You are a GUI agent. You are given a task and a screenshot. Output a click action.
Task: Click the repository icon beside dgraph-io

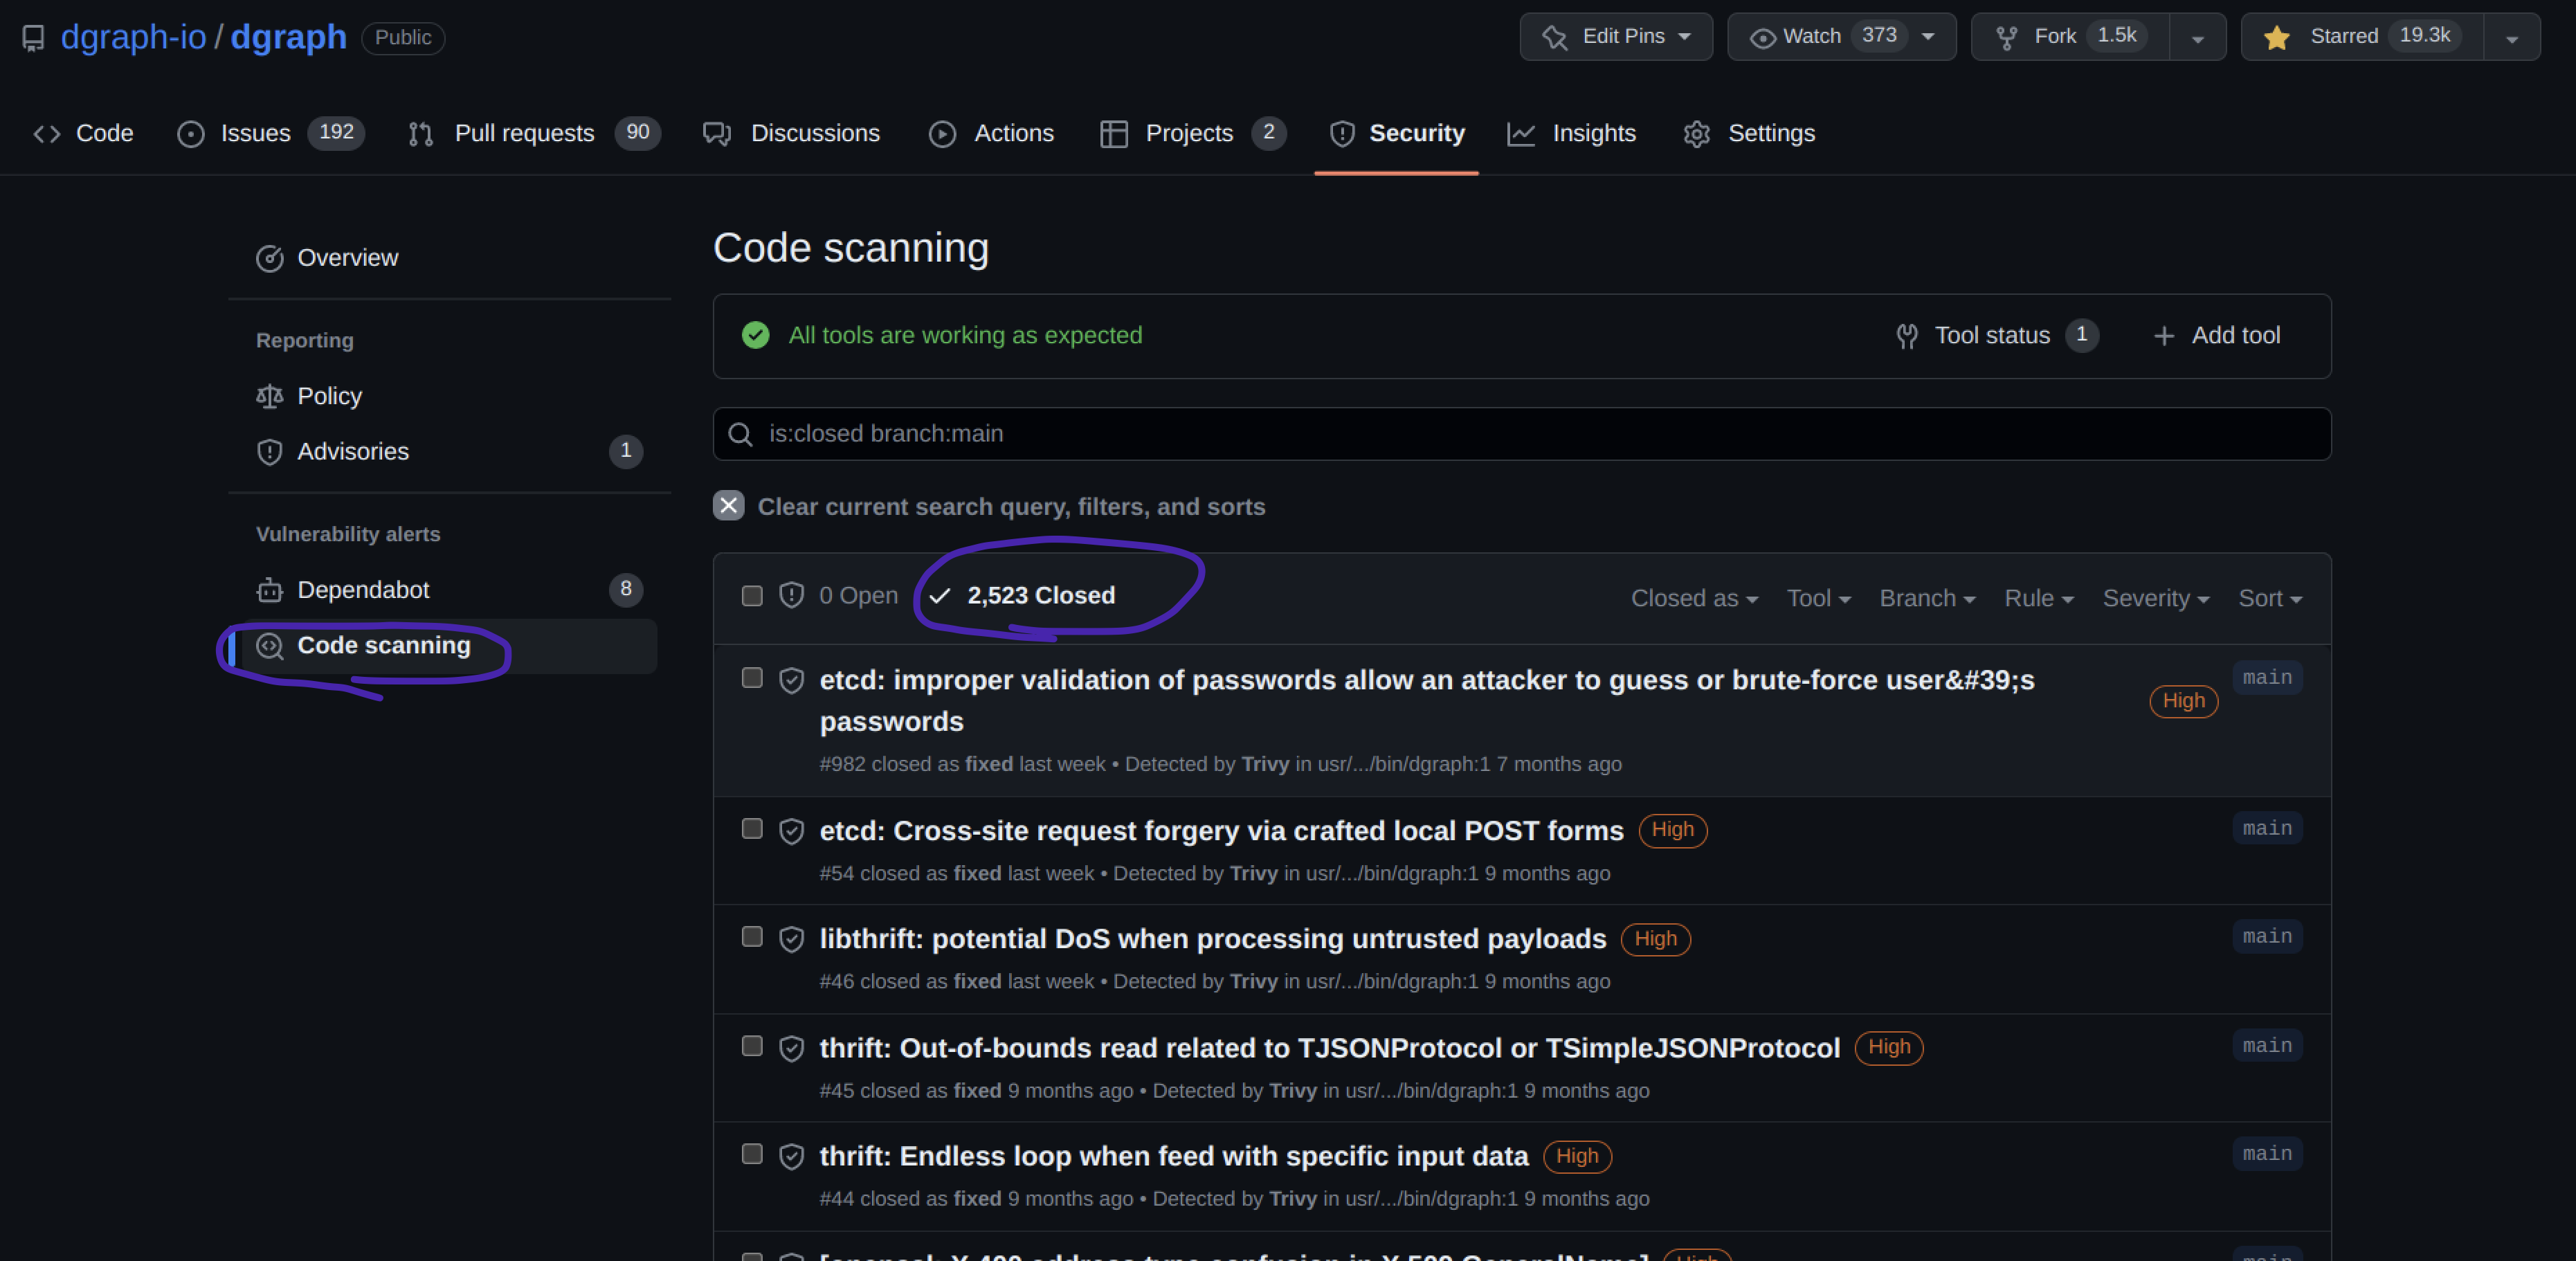click(x=33, y=38)
